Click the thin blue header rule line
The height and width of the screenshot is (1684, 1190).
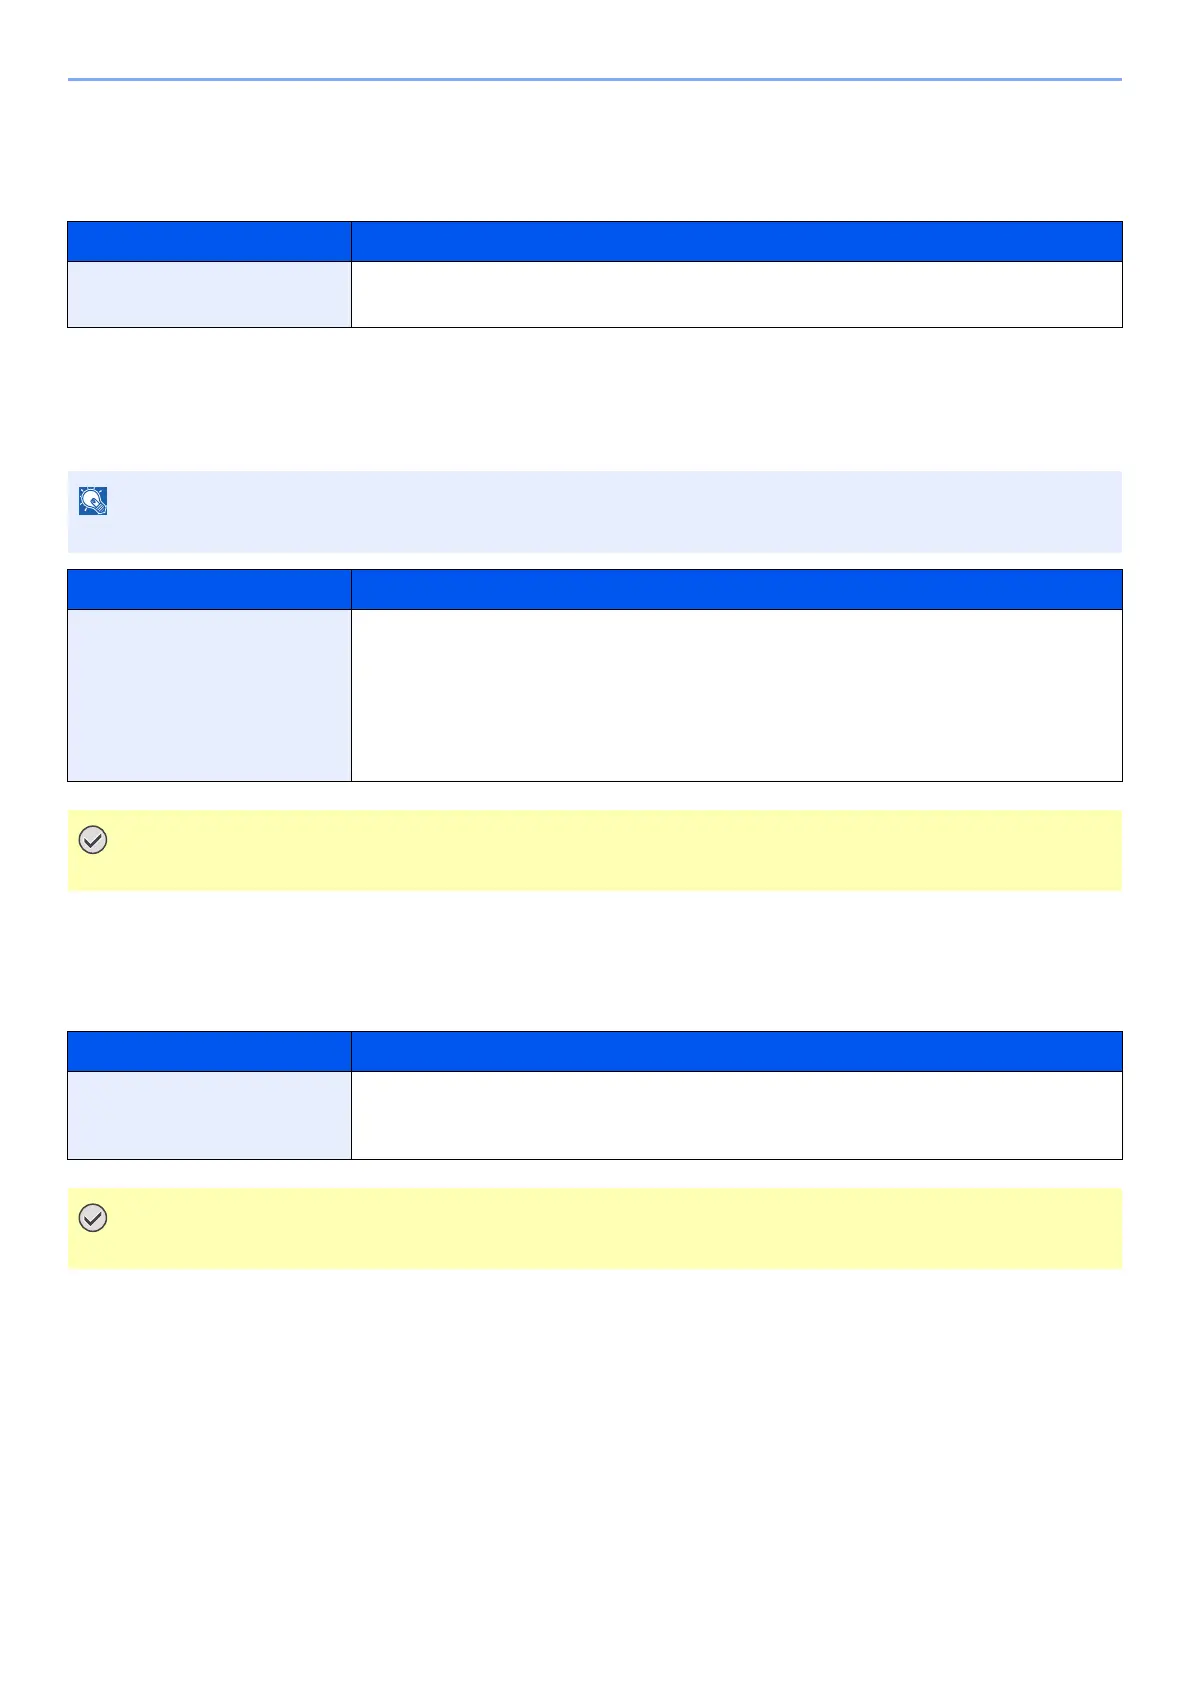click(x=595, y=79)
